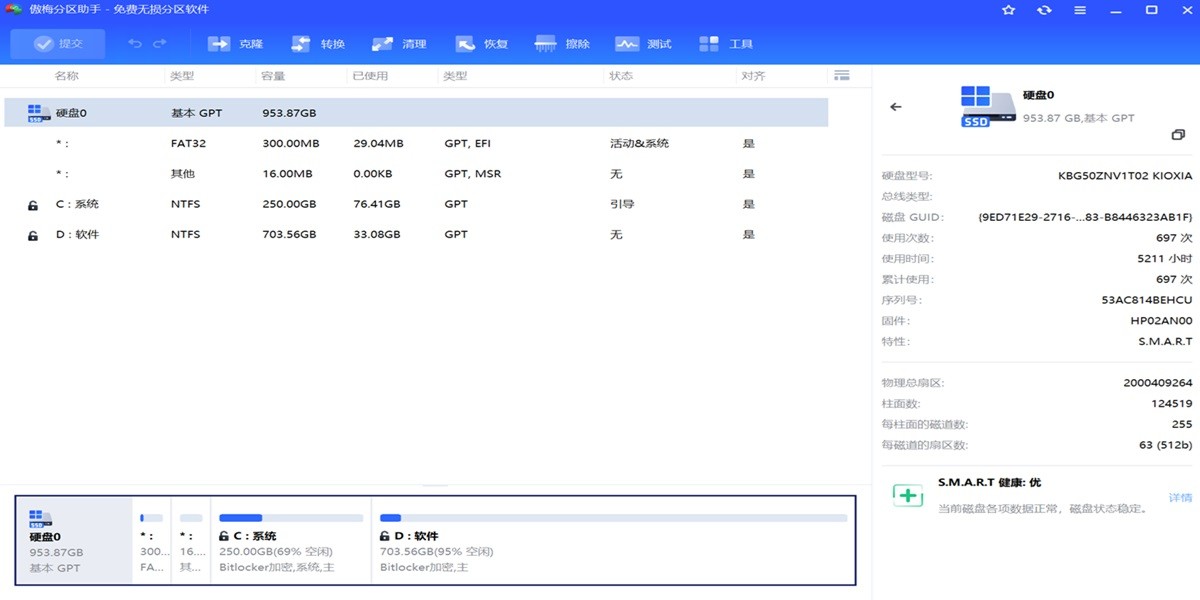Toggle the star favorite icon in titlebar
Screen dimensions: 1200x600
(1008, 9)
